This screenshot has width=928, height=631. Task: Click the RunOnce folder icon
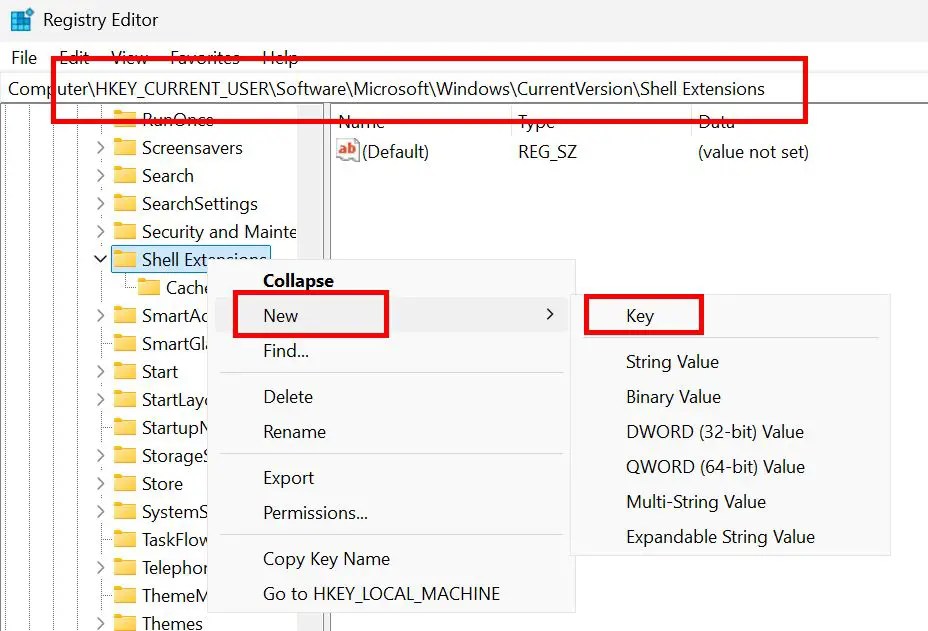(x=124, y=119)
